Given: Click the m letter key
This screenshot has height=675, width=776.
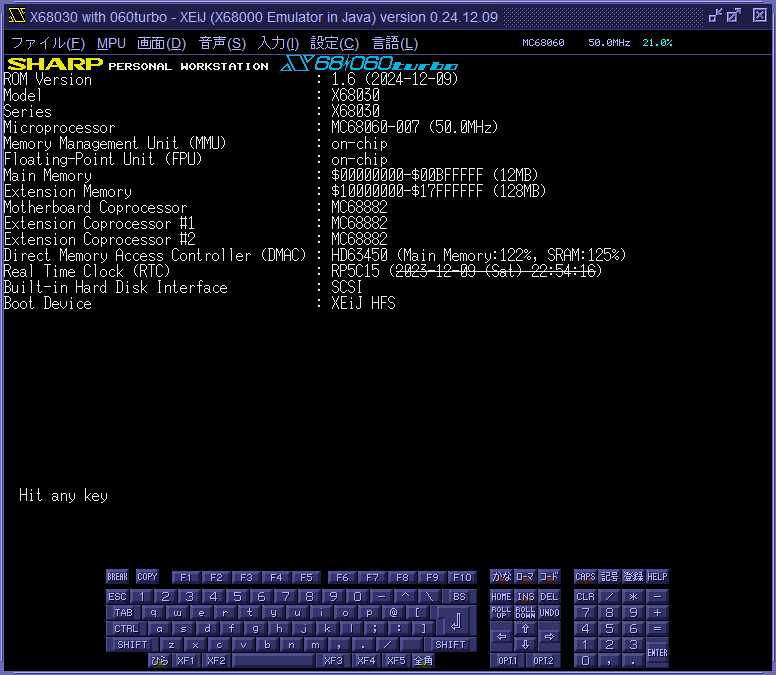Looking at the screenshot, I should (315, 645).
